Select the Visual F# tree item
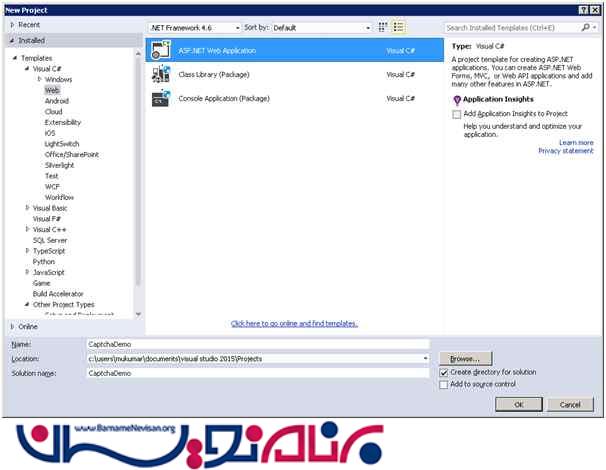The width and height of the screenshot is (606, 470). point(46,219)
